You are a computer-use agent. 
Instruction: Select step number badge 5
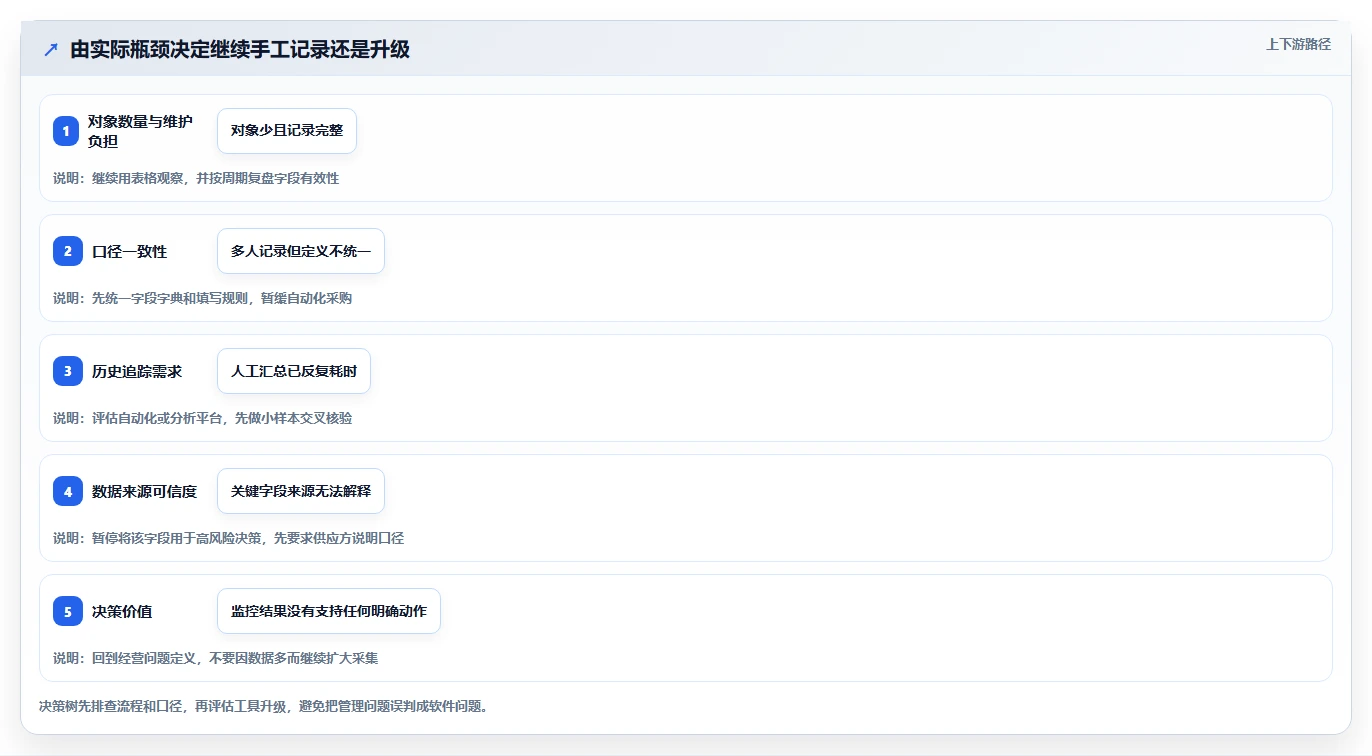[68, 611]
